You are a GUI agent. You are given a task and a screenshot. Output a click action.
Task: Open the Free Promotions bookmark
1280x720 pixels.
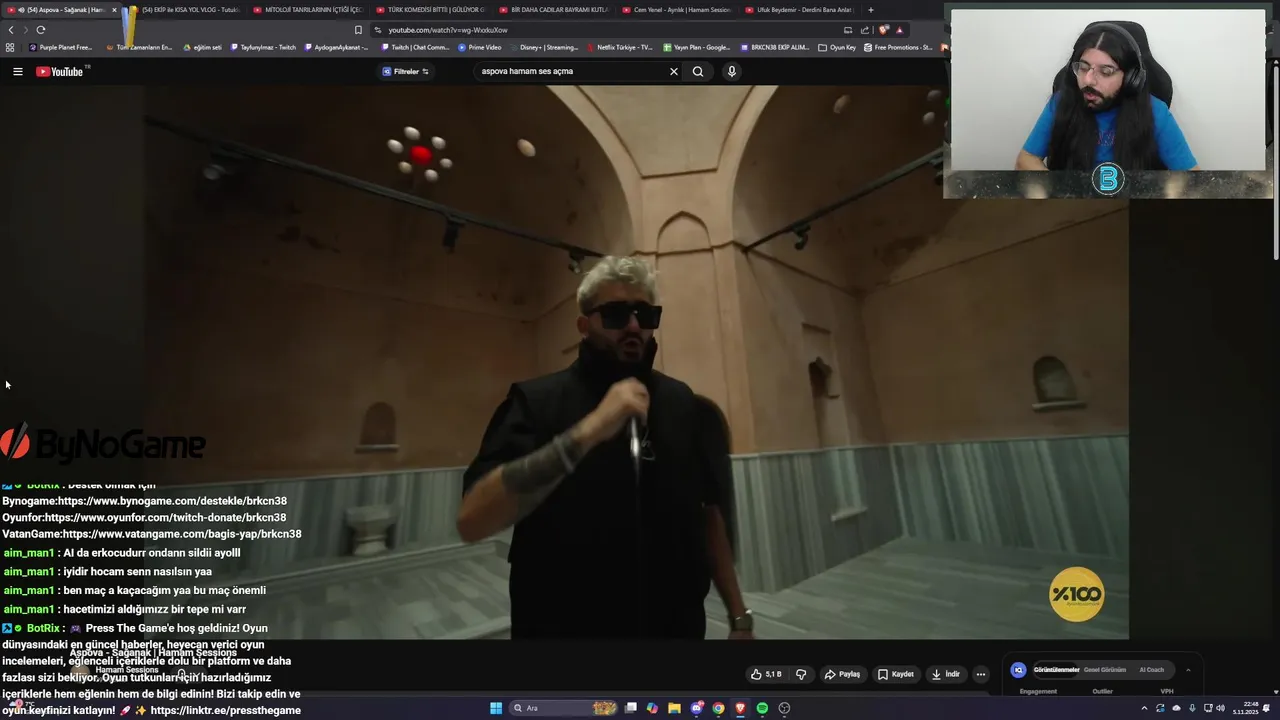point(898,47)
